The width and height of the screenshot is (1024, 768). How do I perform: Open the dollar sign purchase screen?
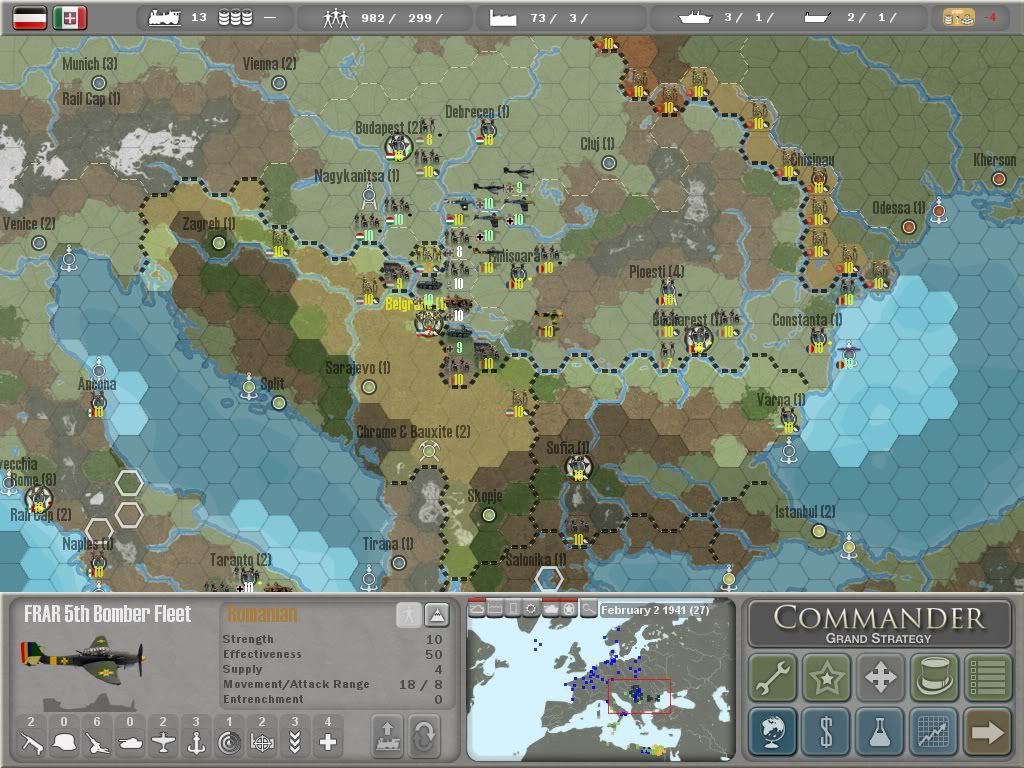(826, 731)
